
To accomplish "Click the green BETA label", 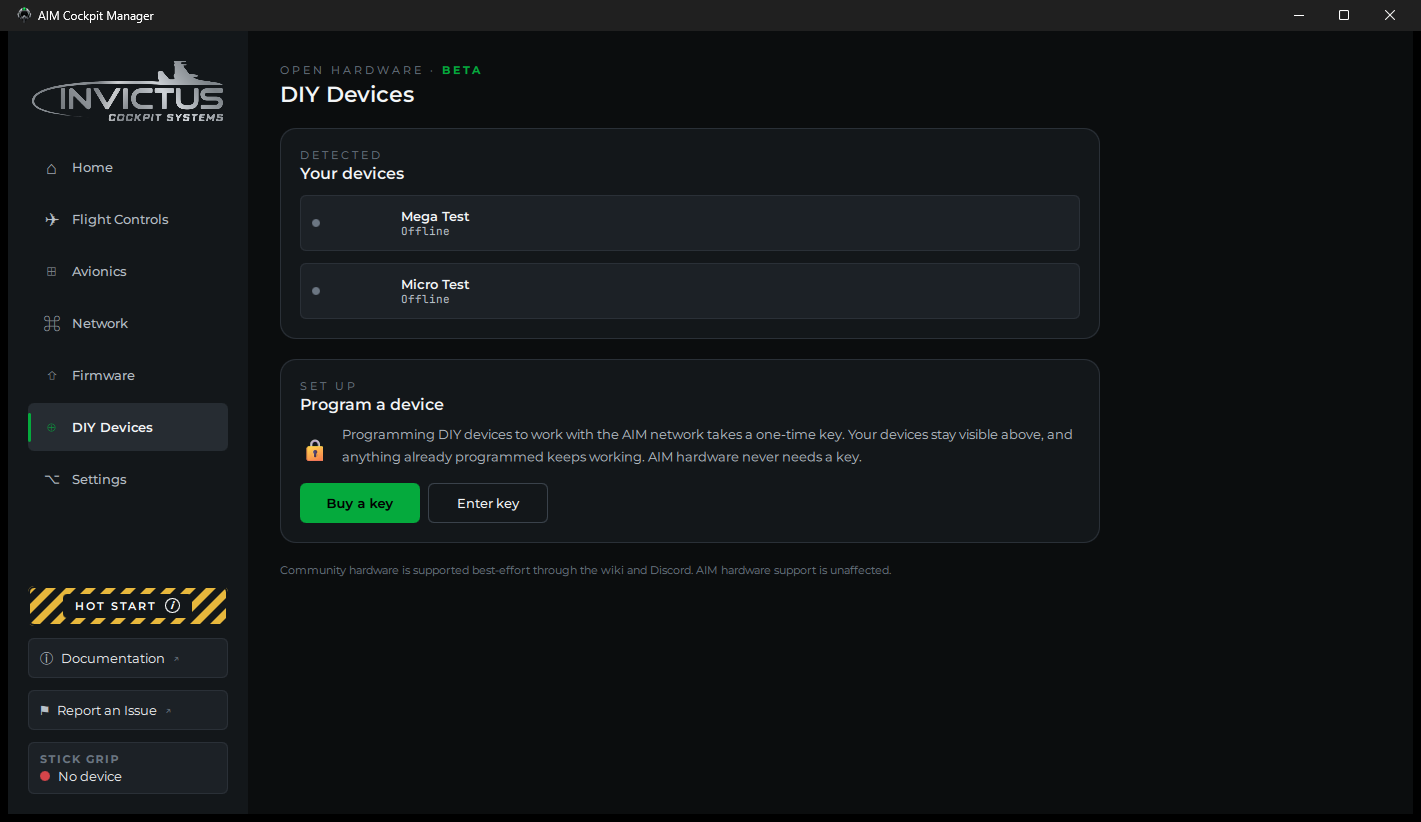I will 462,70.
